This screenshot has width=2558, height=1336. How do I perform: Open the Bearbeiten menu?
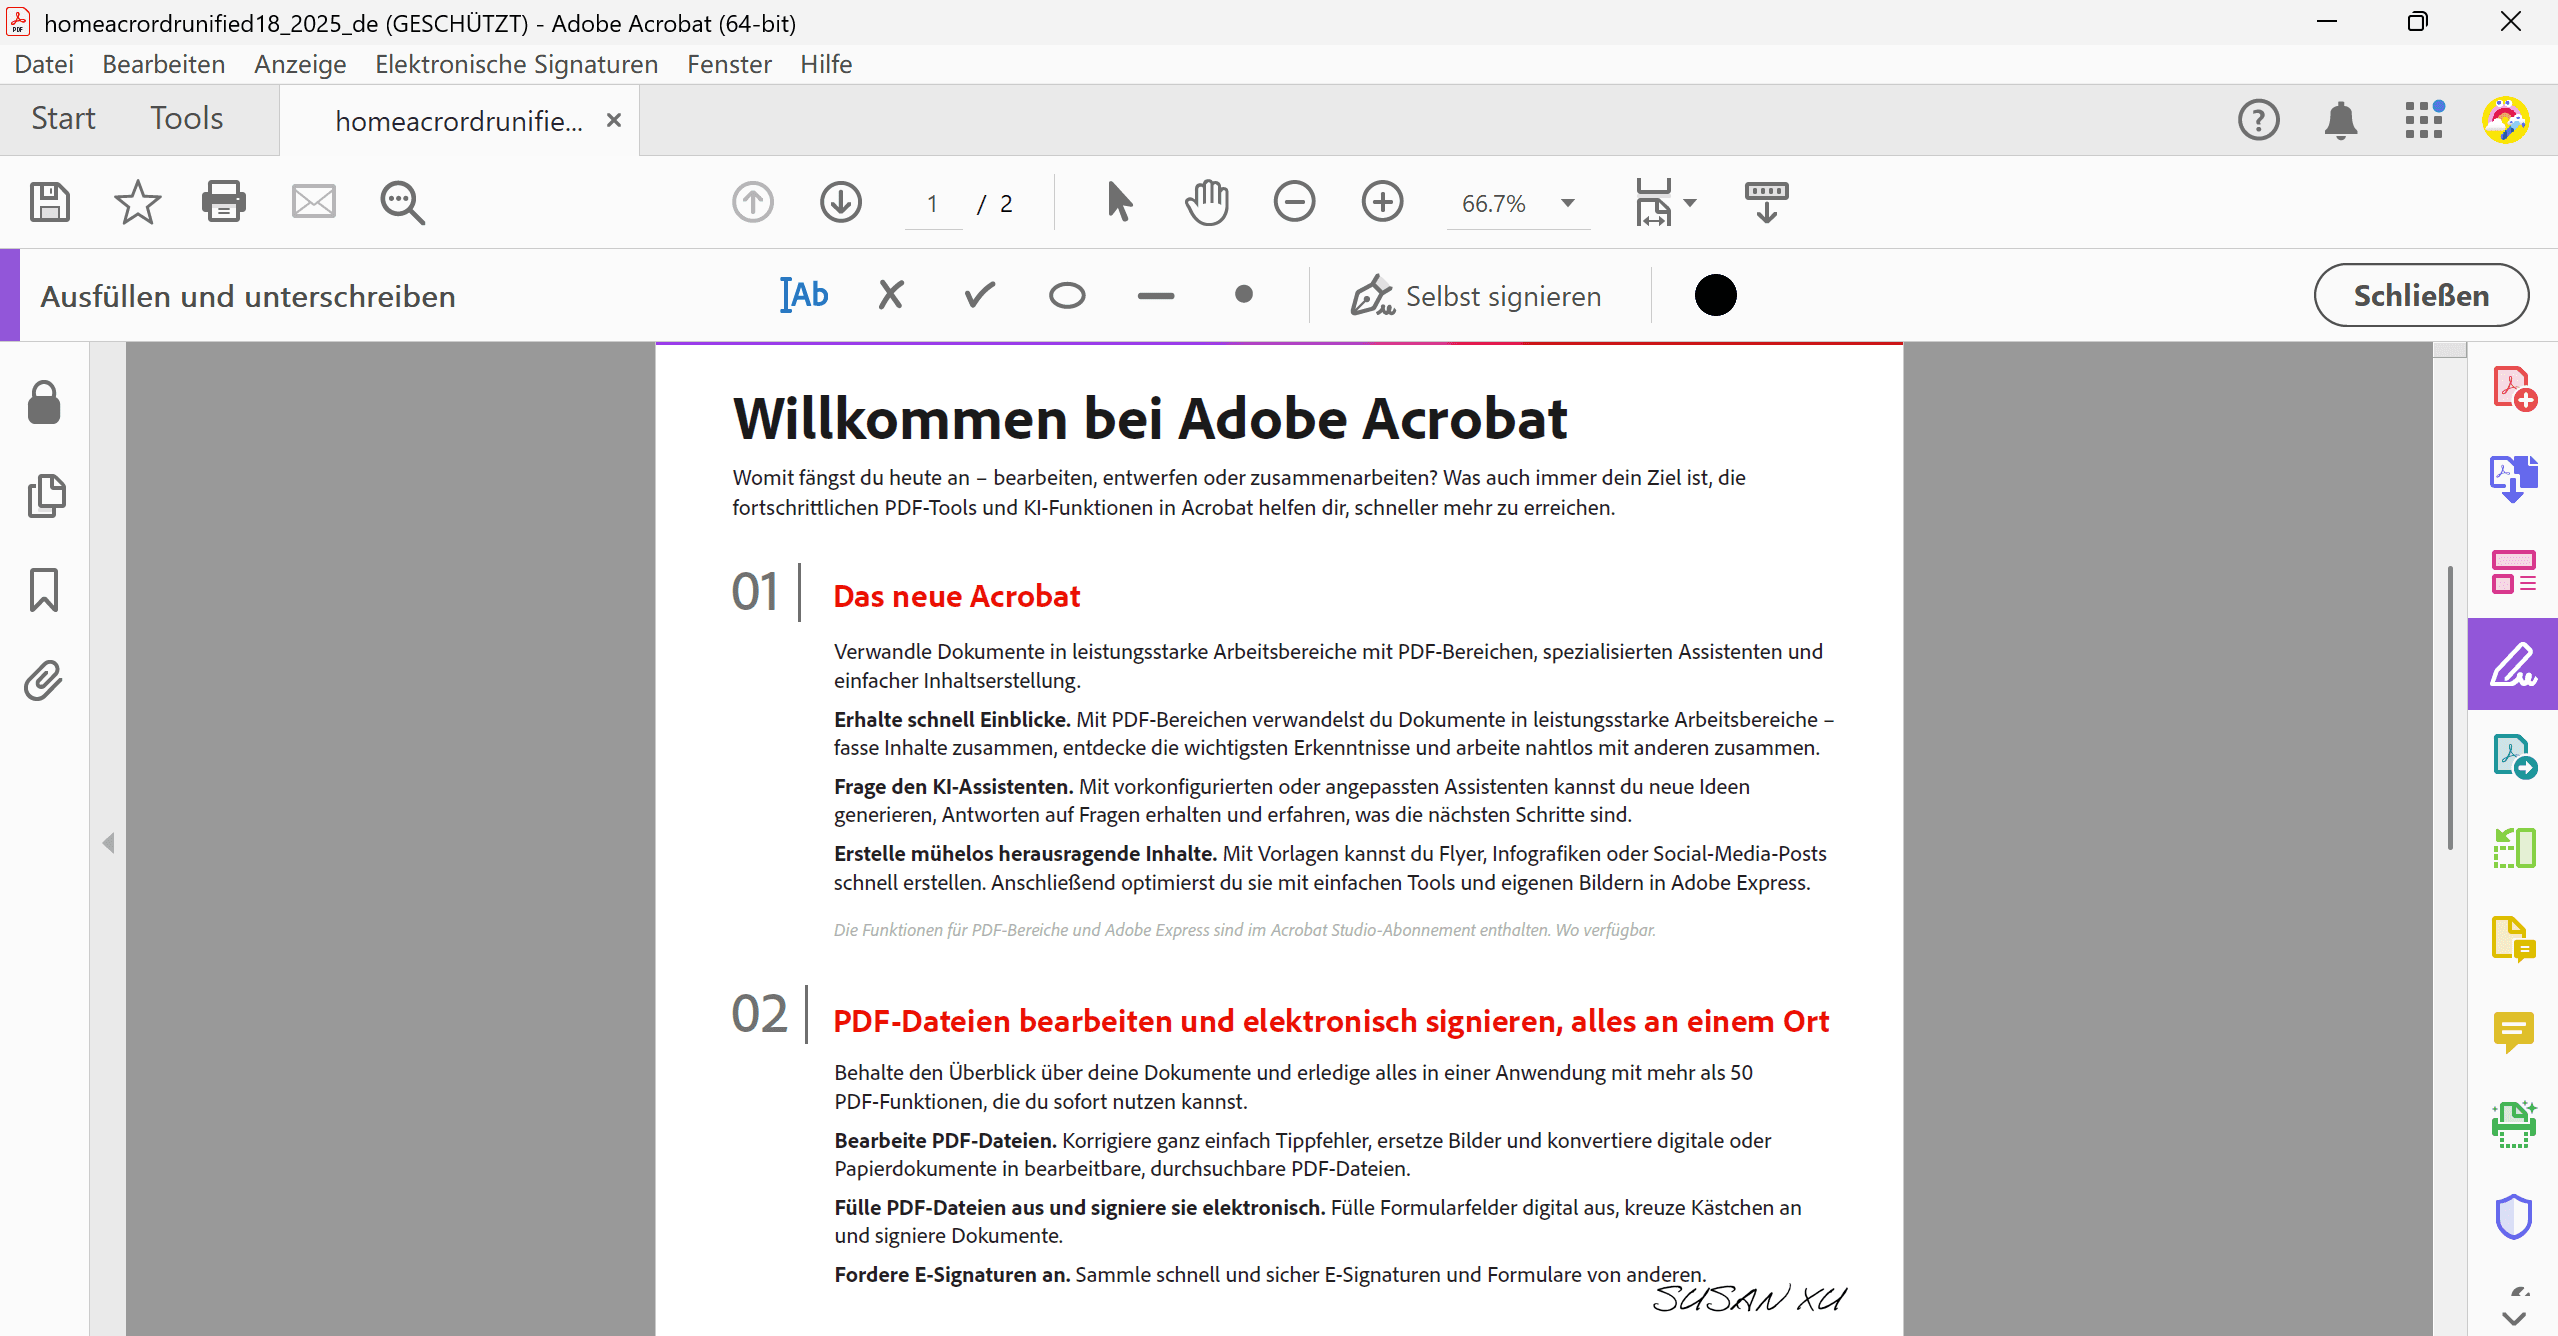point(164,64)
